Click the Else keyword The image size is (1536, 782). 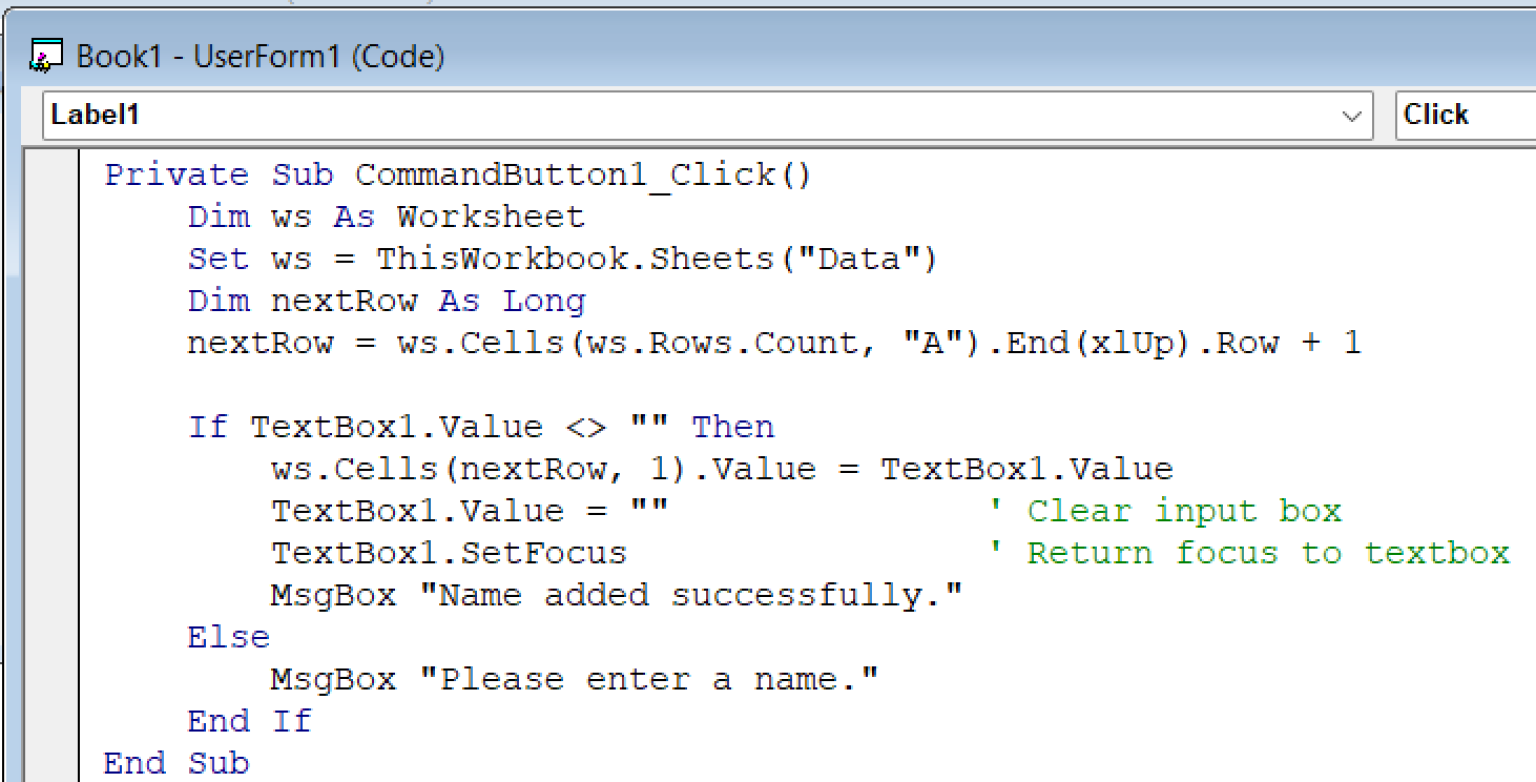click(x=228, y=638)
